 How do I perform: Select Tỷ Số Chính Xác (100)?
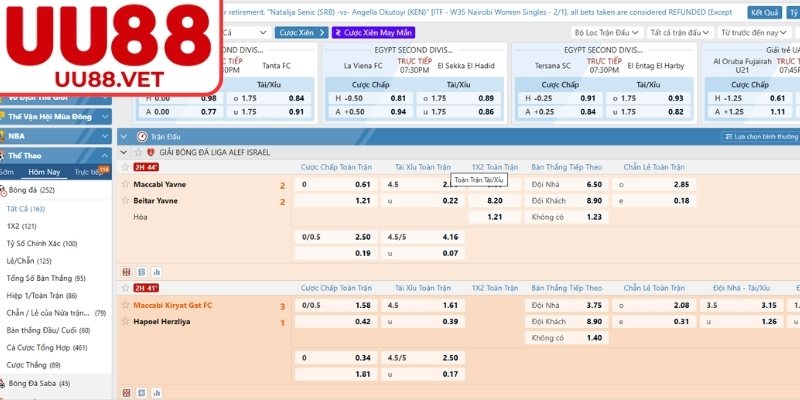(x=42, y=243)
